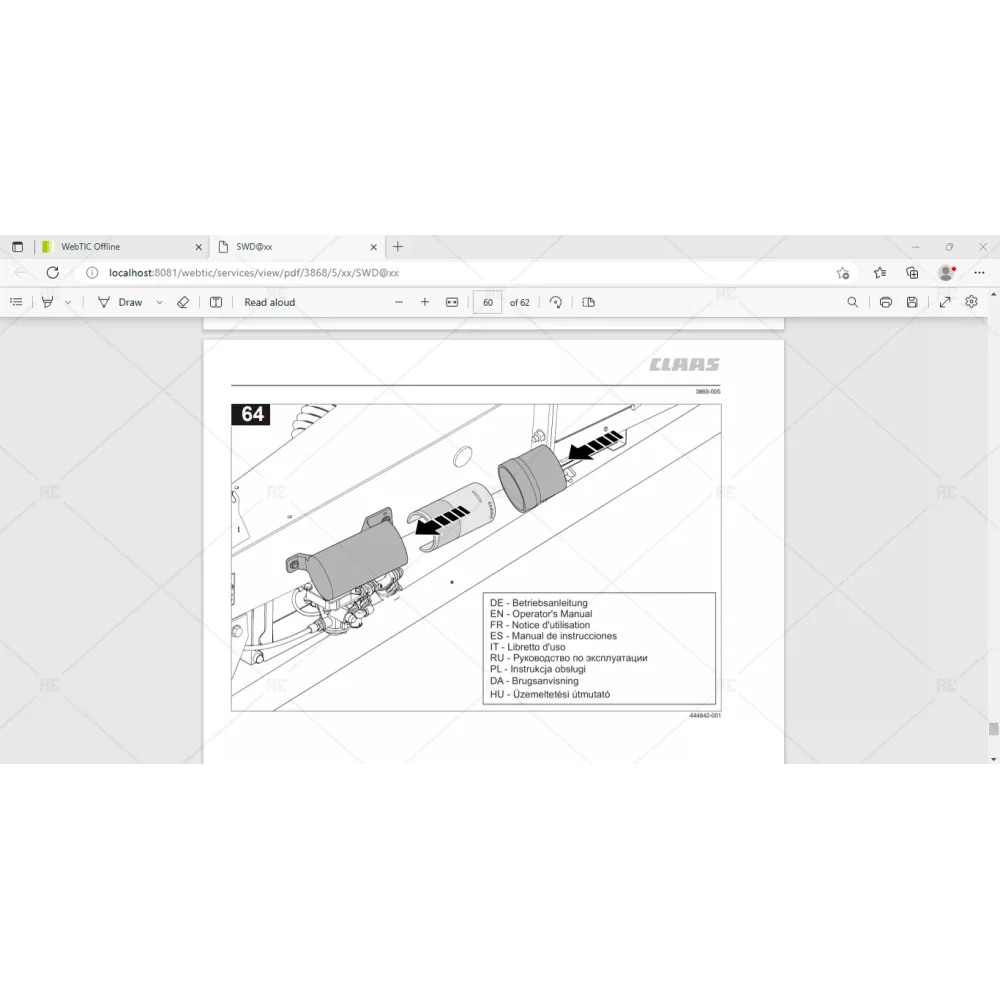Activate the Draw tool
Viewport: 1000px width, 1000px height.
pyautogui.click(x=120, y=302)
